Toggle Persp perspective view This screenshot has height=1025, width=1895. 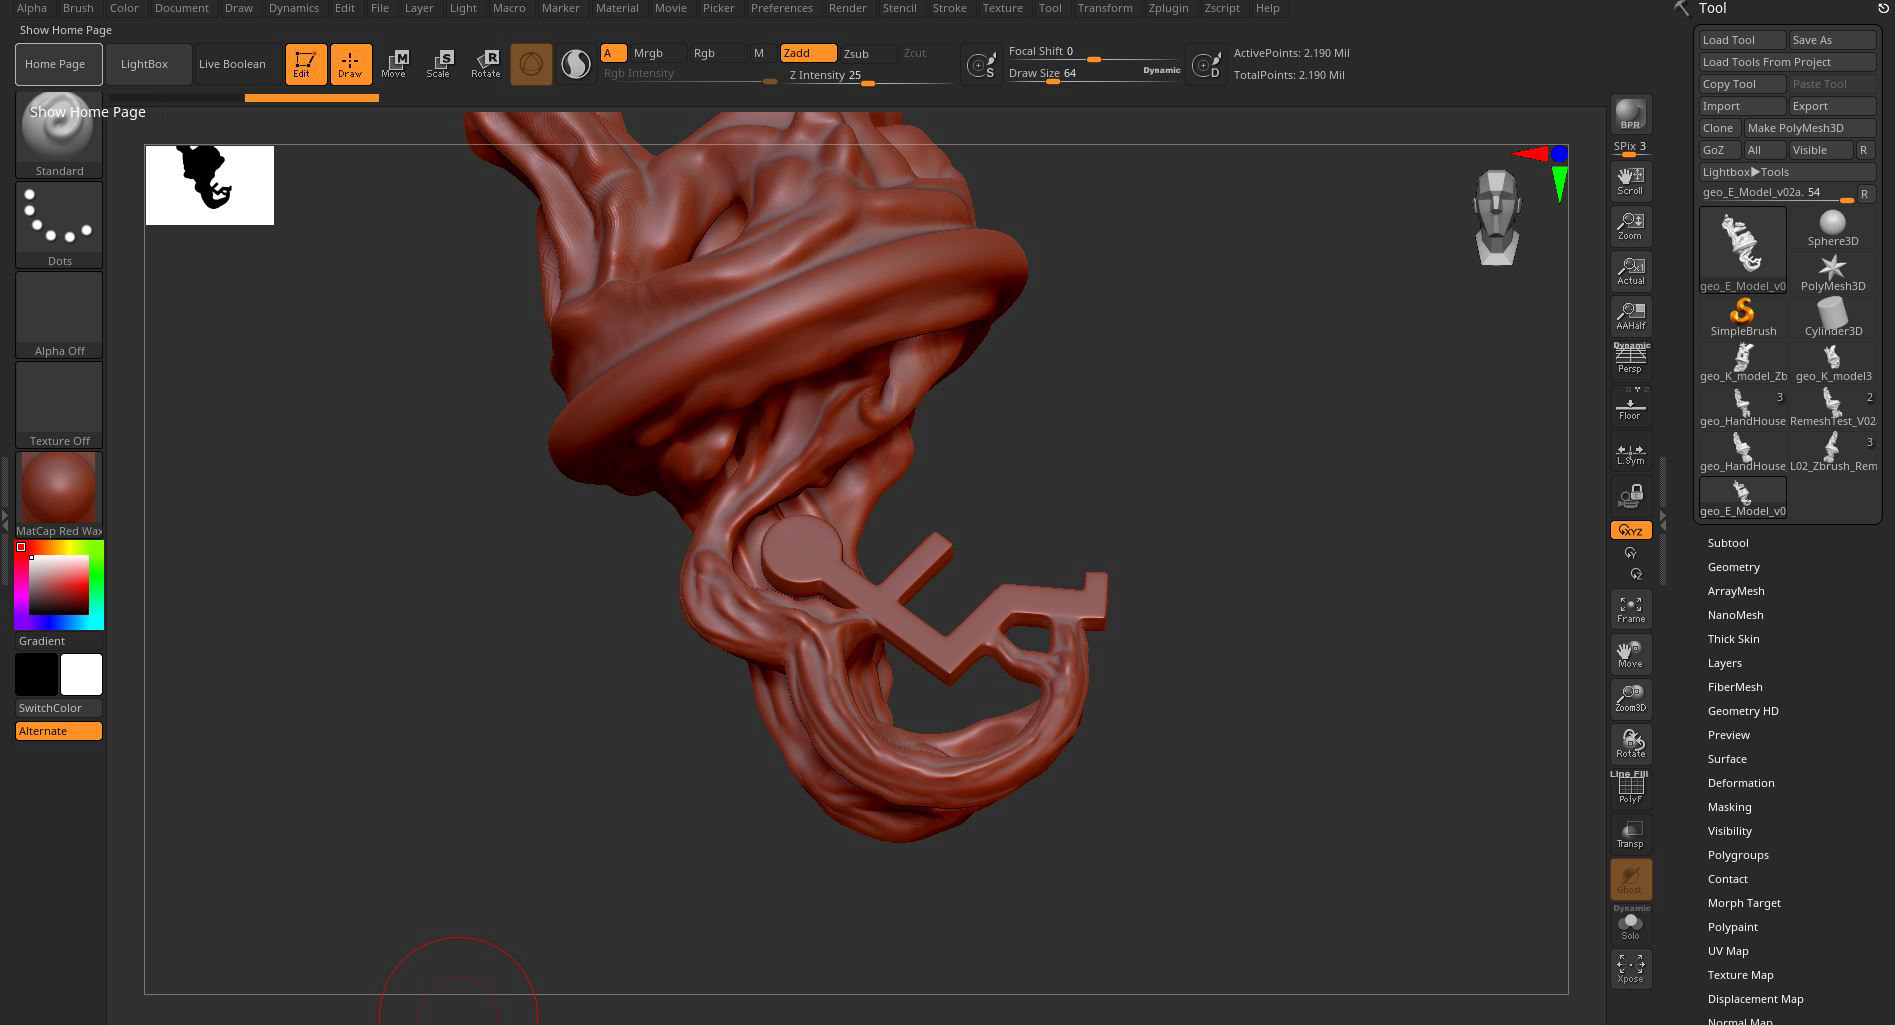coord(1630,359)
